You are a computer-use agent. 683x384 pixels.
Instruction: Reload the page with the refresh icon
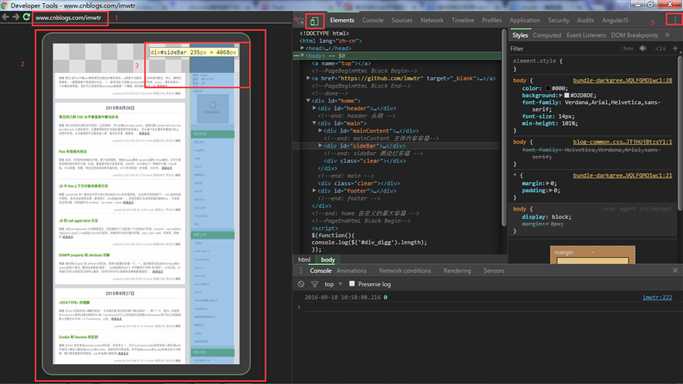26,17
